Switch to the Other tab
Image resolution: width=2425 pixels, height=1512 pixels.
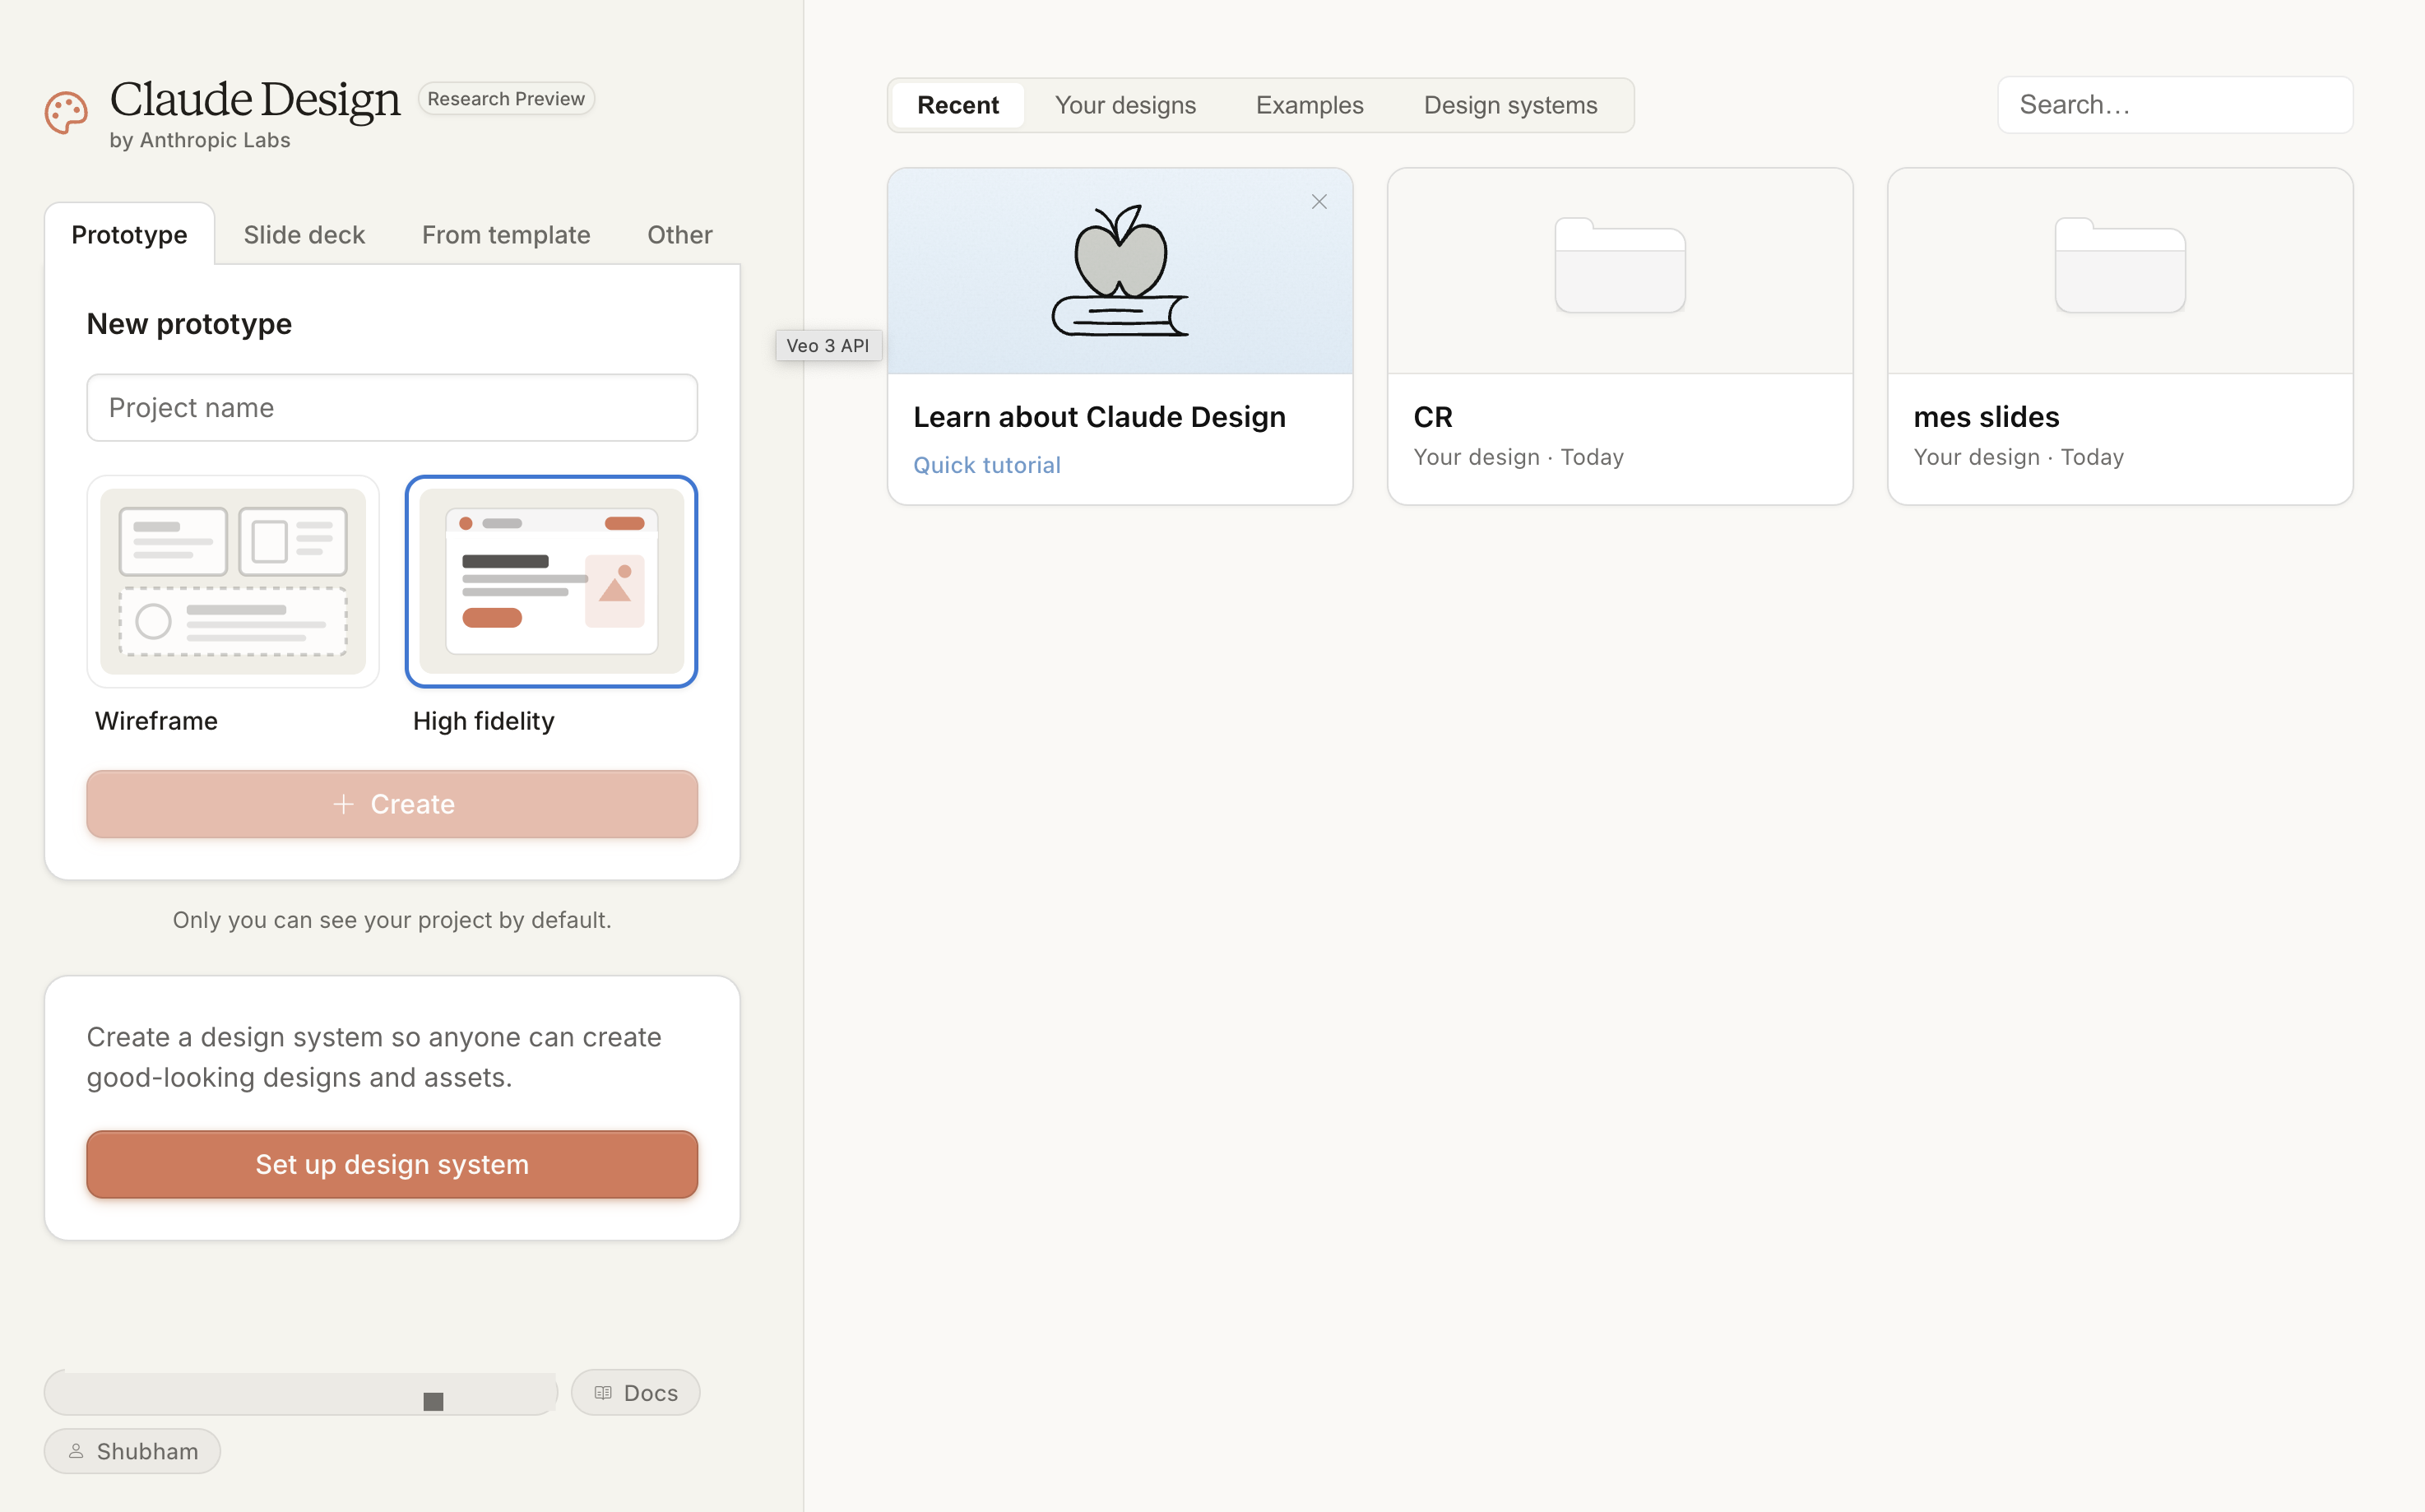point(680,234)
